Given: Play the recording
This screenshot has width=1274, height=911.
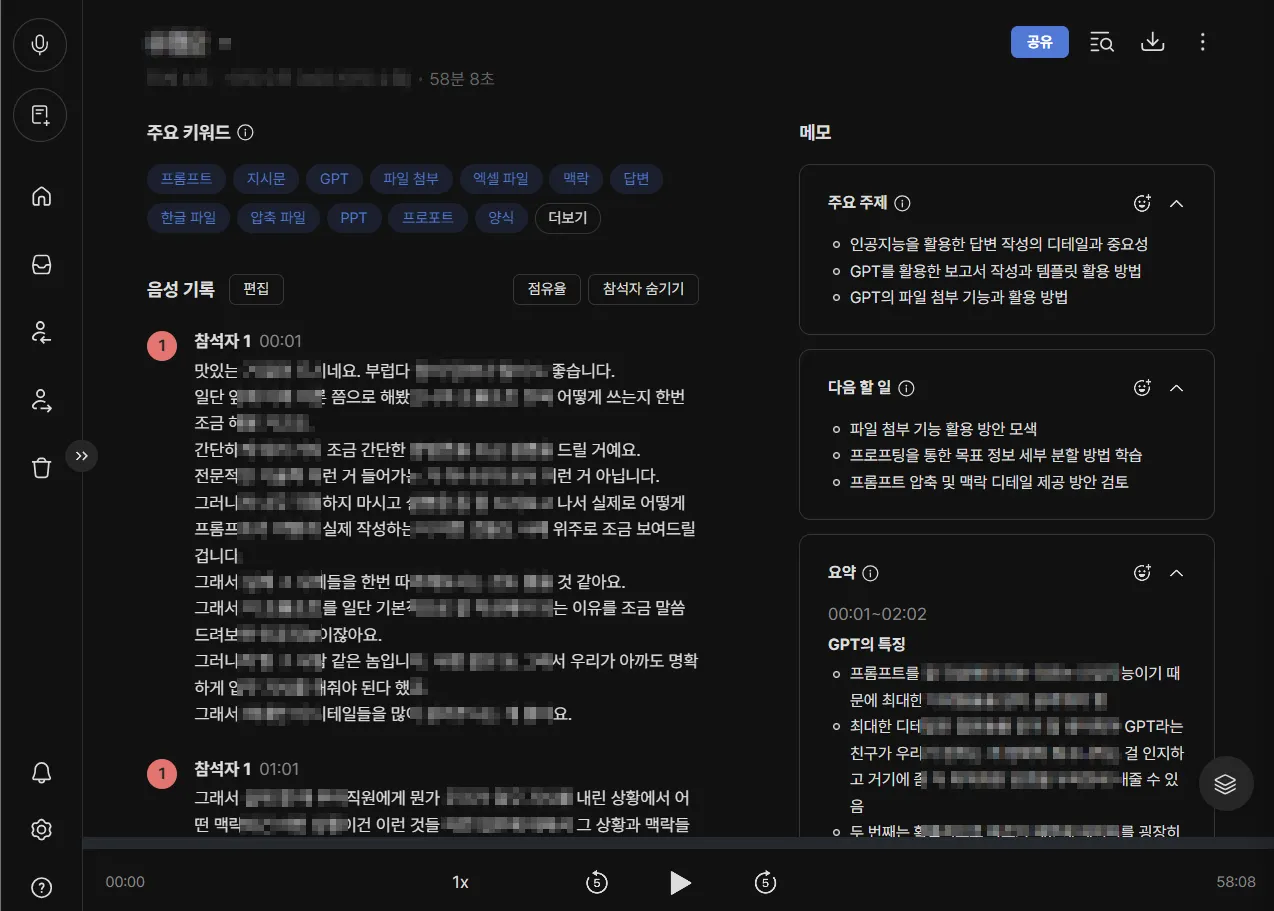Looking at the screenshot, I should (x=680, y=882).
